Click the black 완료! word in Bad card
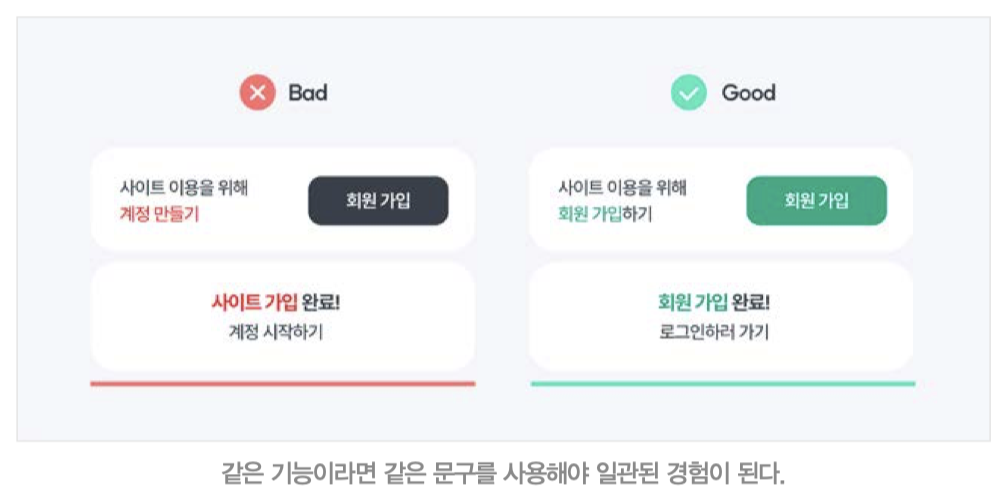The height and width of the screenshot is (500, 1006). point(321,302)
